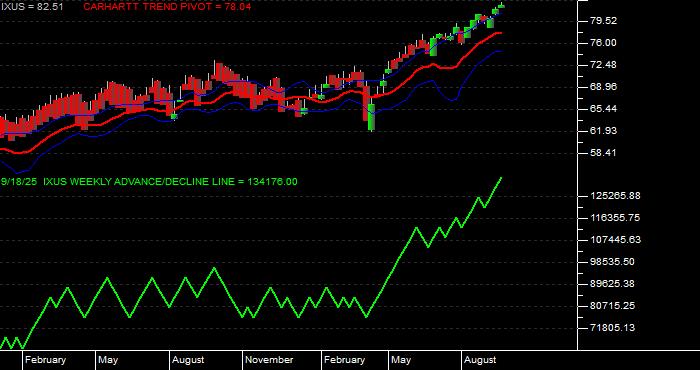Click the 98535.50 axis value
The image size is (700, 370).
click(612, 262)
